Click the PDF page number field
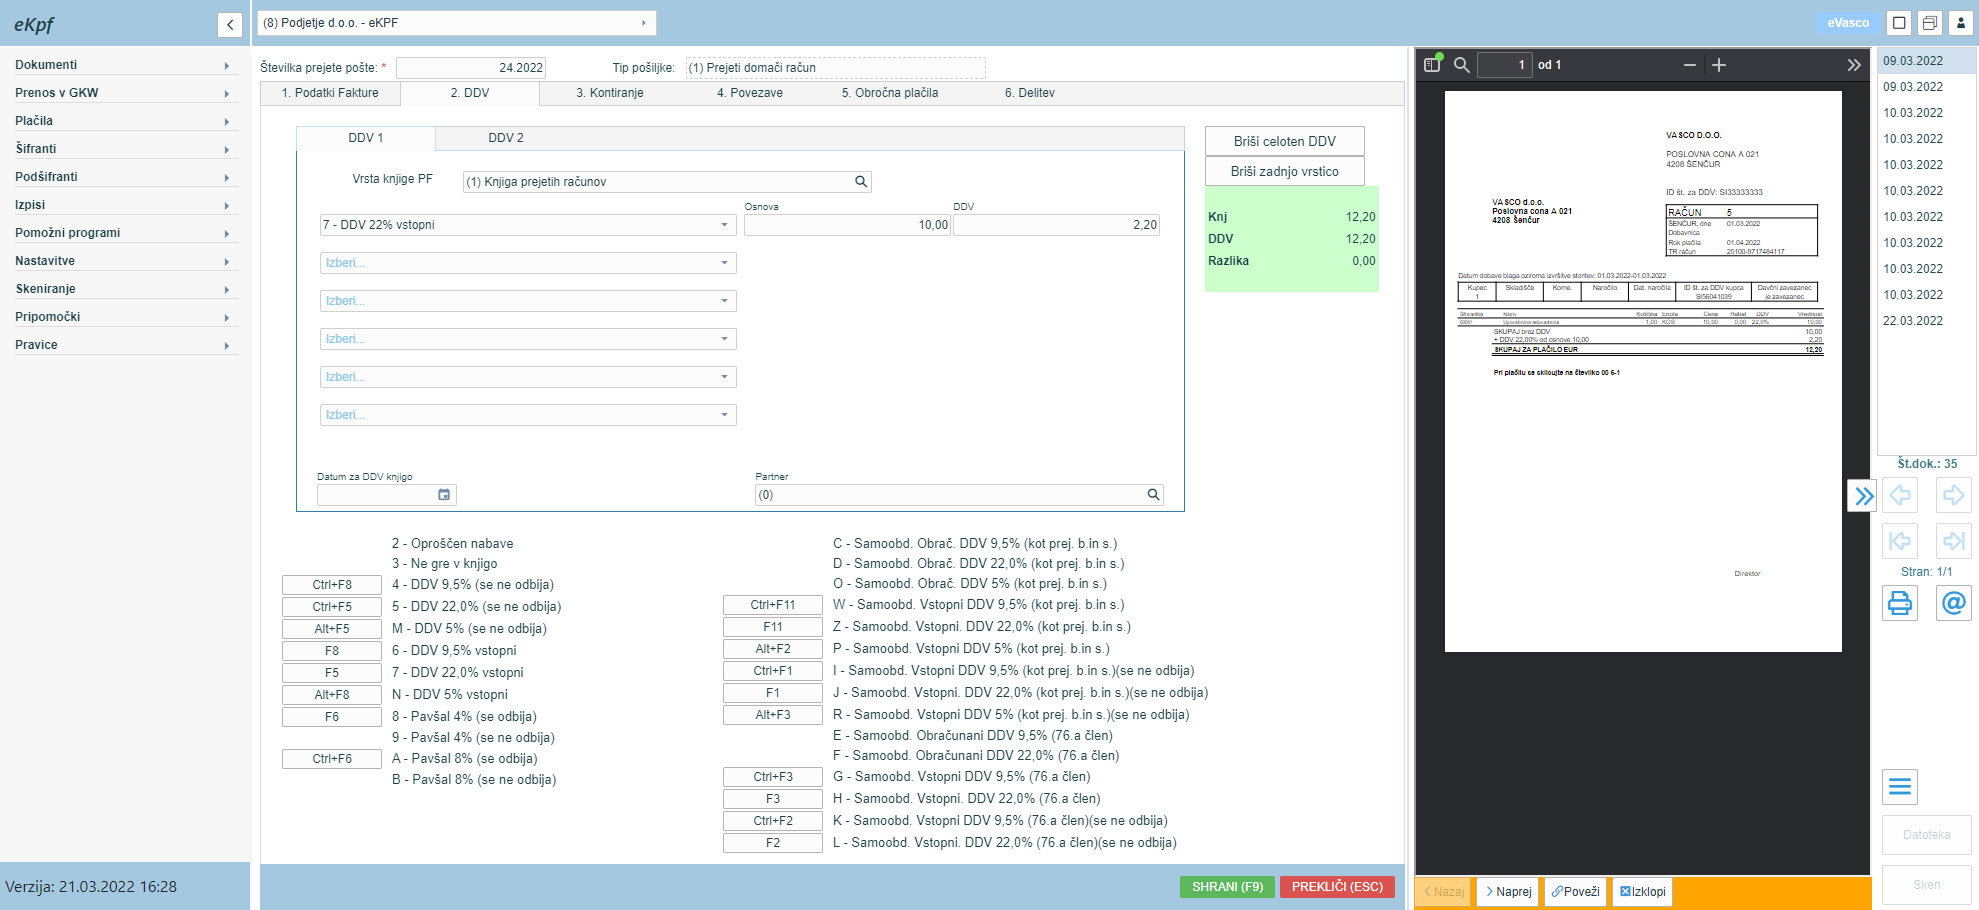The height and width of the screenshot is (910, 1979). (1505, 65)
